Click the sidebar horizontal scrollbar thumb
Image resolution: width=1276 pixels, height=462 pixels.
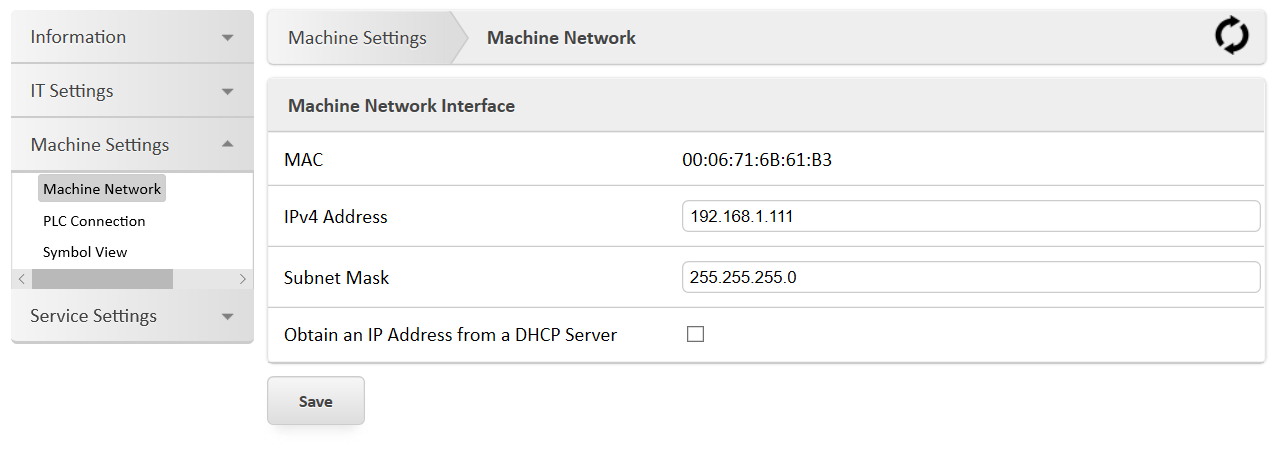click(102, 279)
